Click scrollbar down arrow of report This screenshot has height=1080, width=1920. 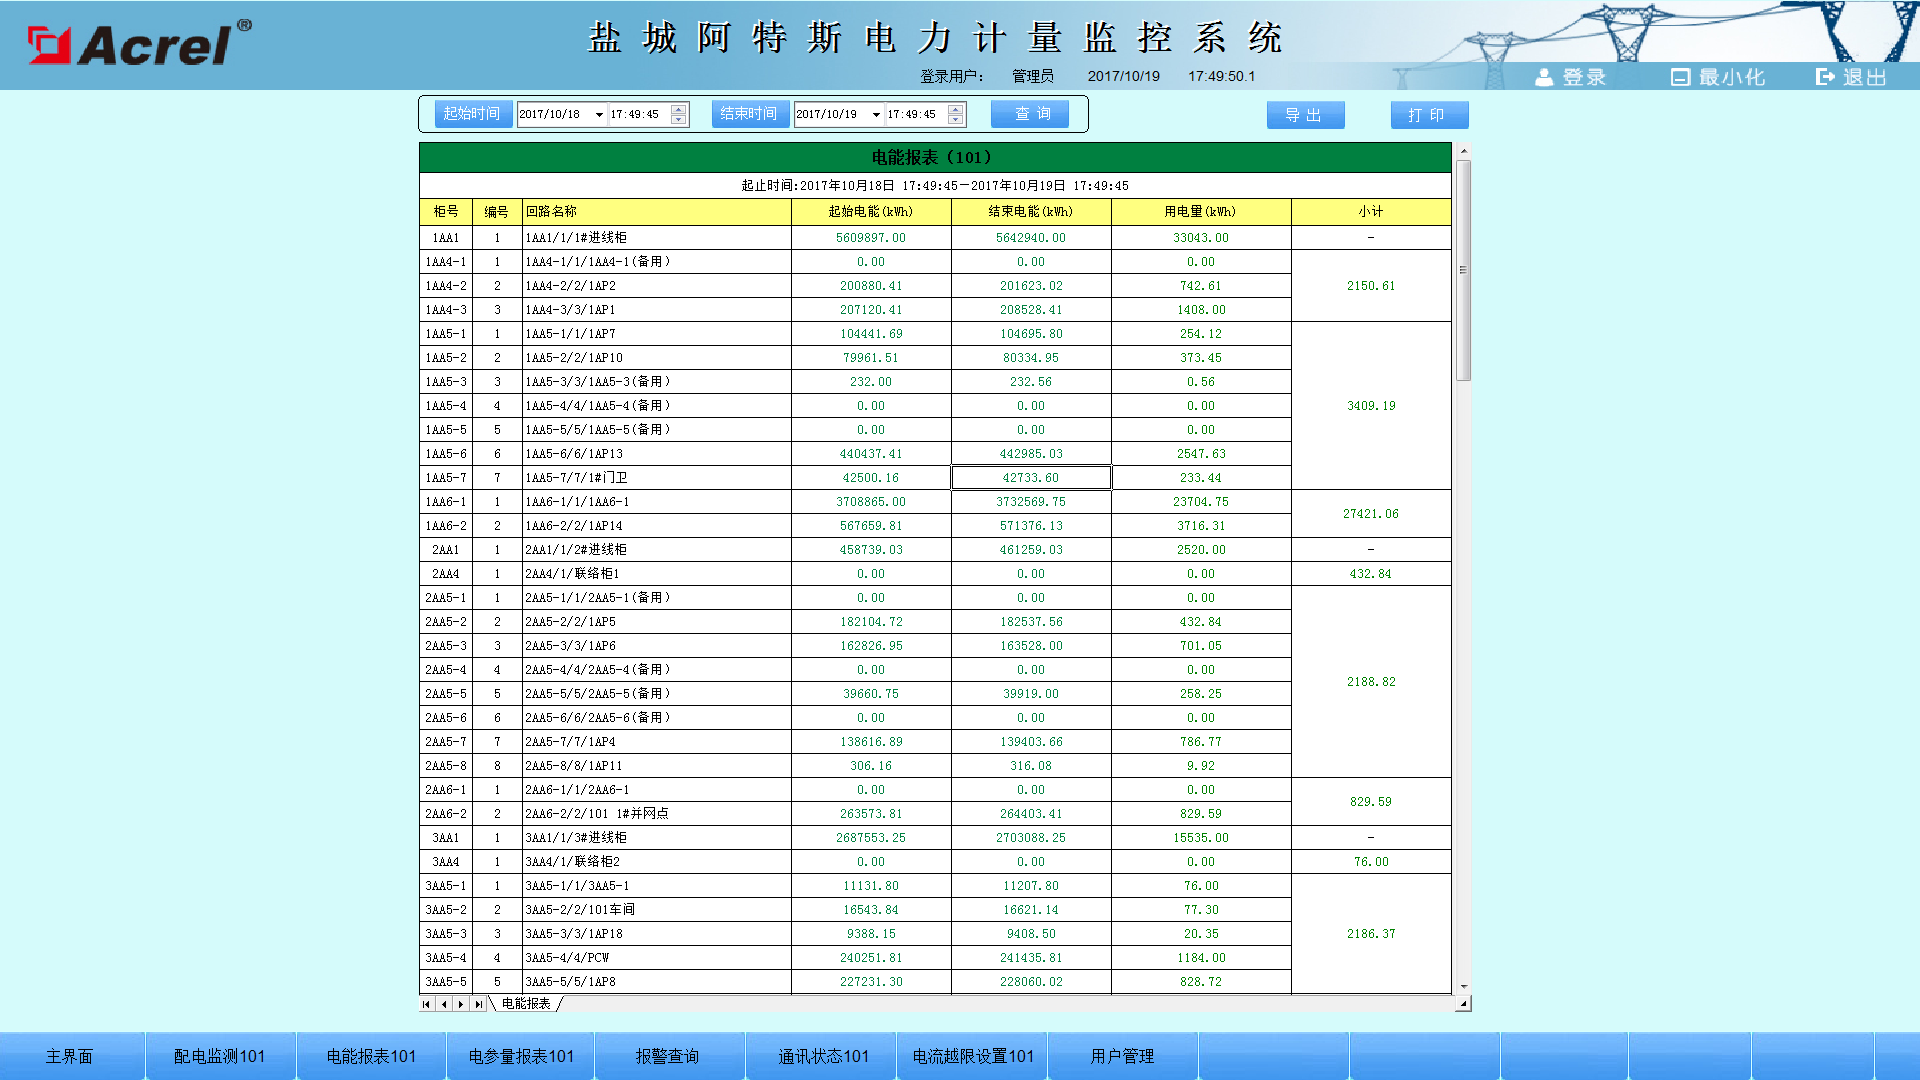click(x=1463, y=987)
